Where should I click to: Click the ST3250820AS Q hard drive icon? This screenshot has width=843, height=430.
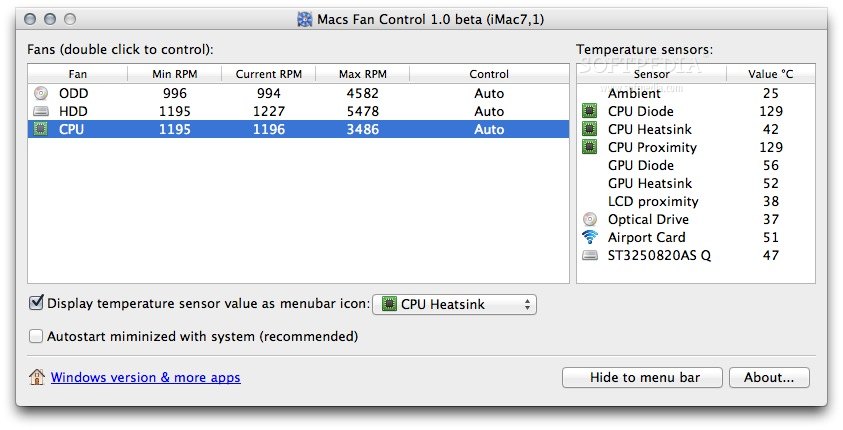(590, 255)
